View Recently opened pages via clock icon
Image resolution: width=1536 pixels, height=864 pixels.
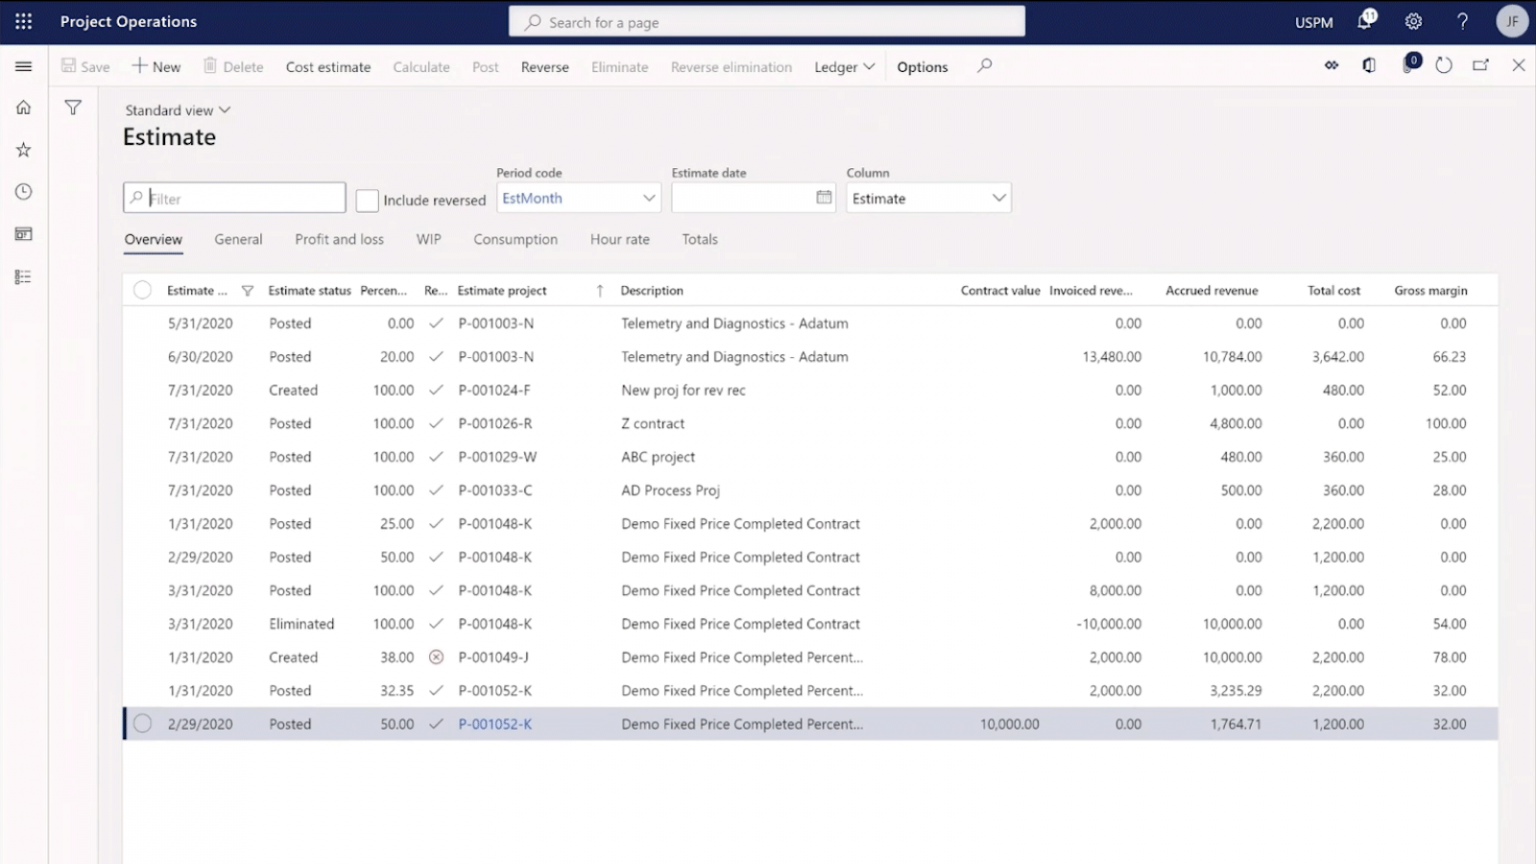[23, 191]
